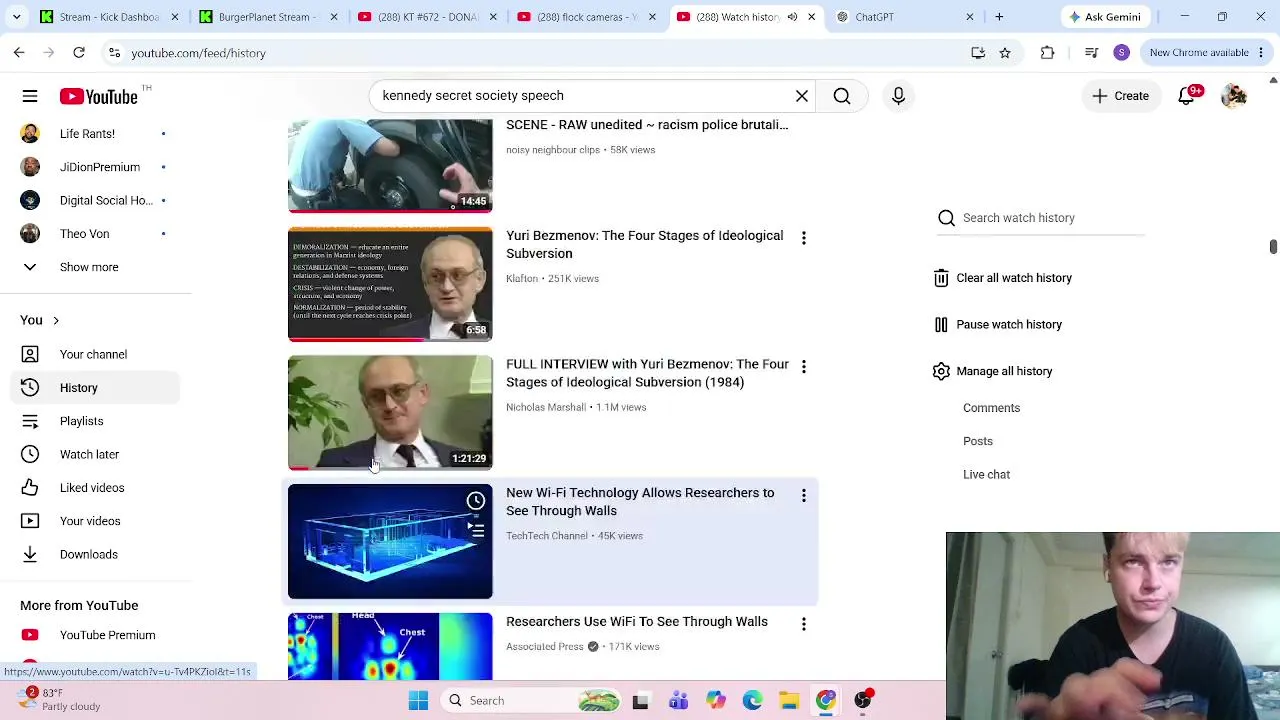This screenshot has height=720, width=1280.
Task: Open the YouTube guide hamburger menu
Action: point(30,96)
